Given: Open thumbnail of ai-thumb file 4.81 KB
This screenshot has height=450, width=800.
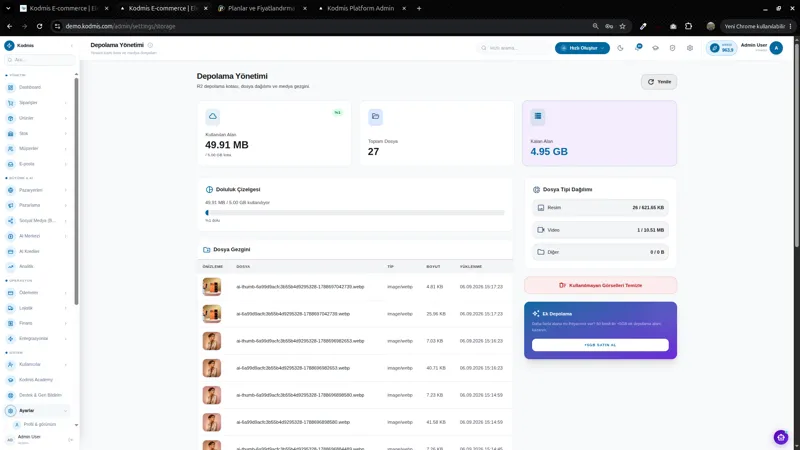Looking at the screenshot, I should (212, 287).
